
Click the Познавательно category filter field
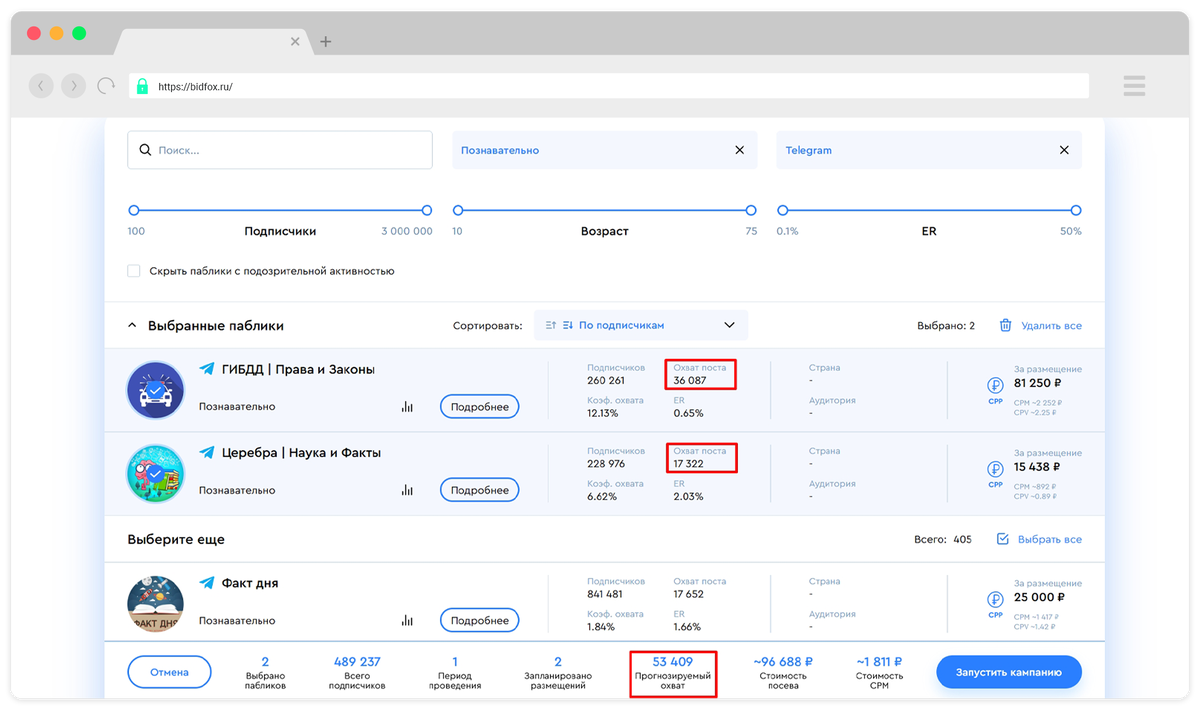[605, 150]
